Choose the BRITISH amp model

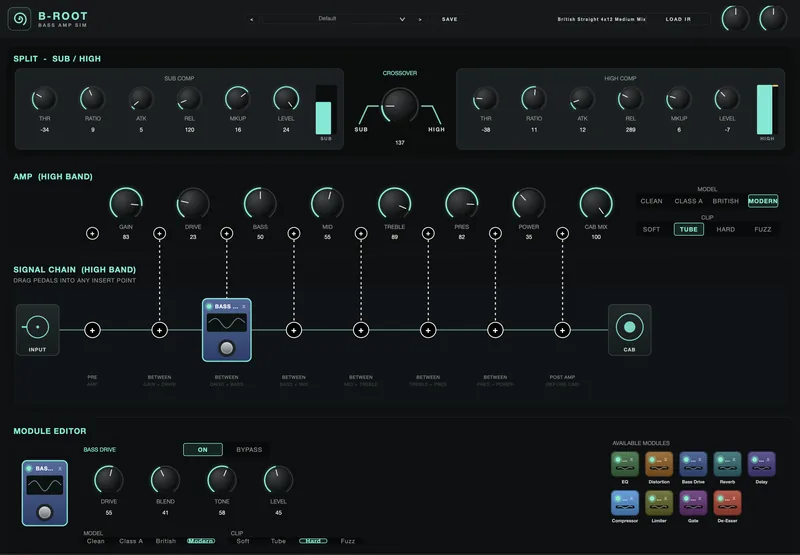tap(726, 201)
